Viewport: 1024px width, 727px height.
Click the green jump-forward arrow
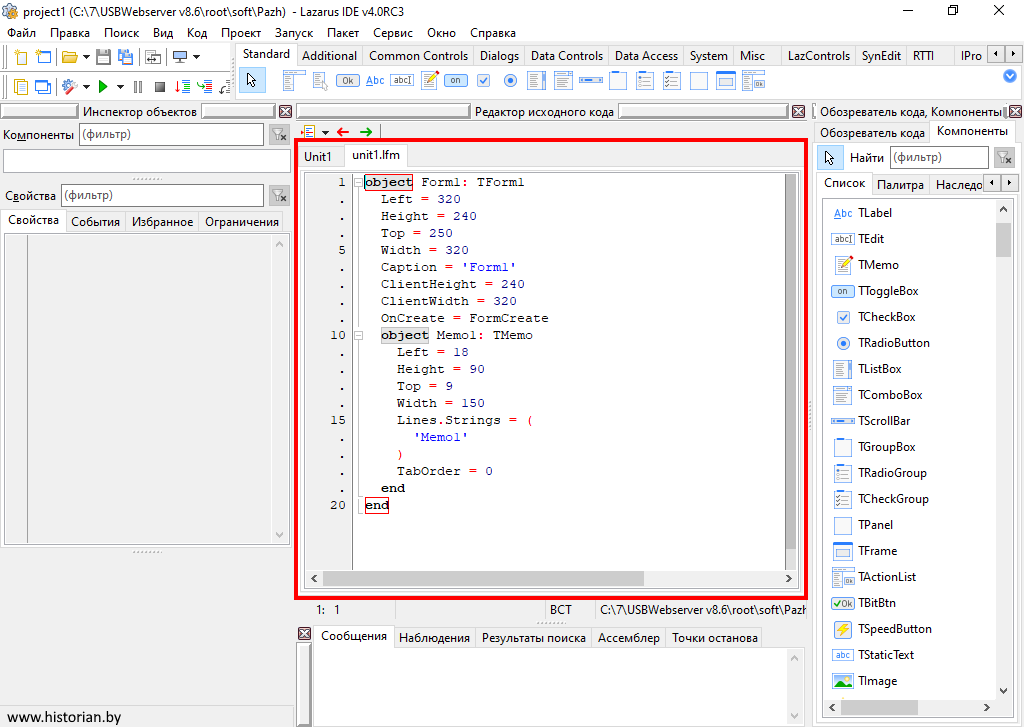point(366,131)
